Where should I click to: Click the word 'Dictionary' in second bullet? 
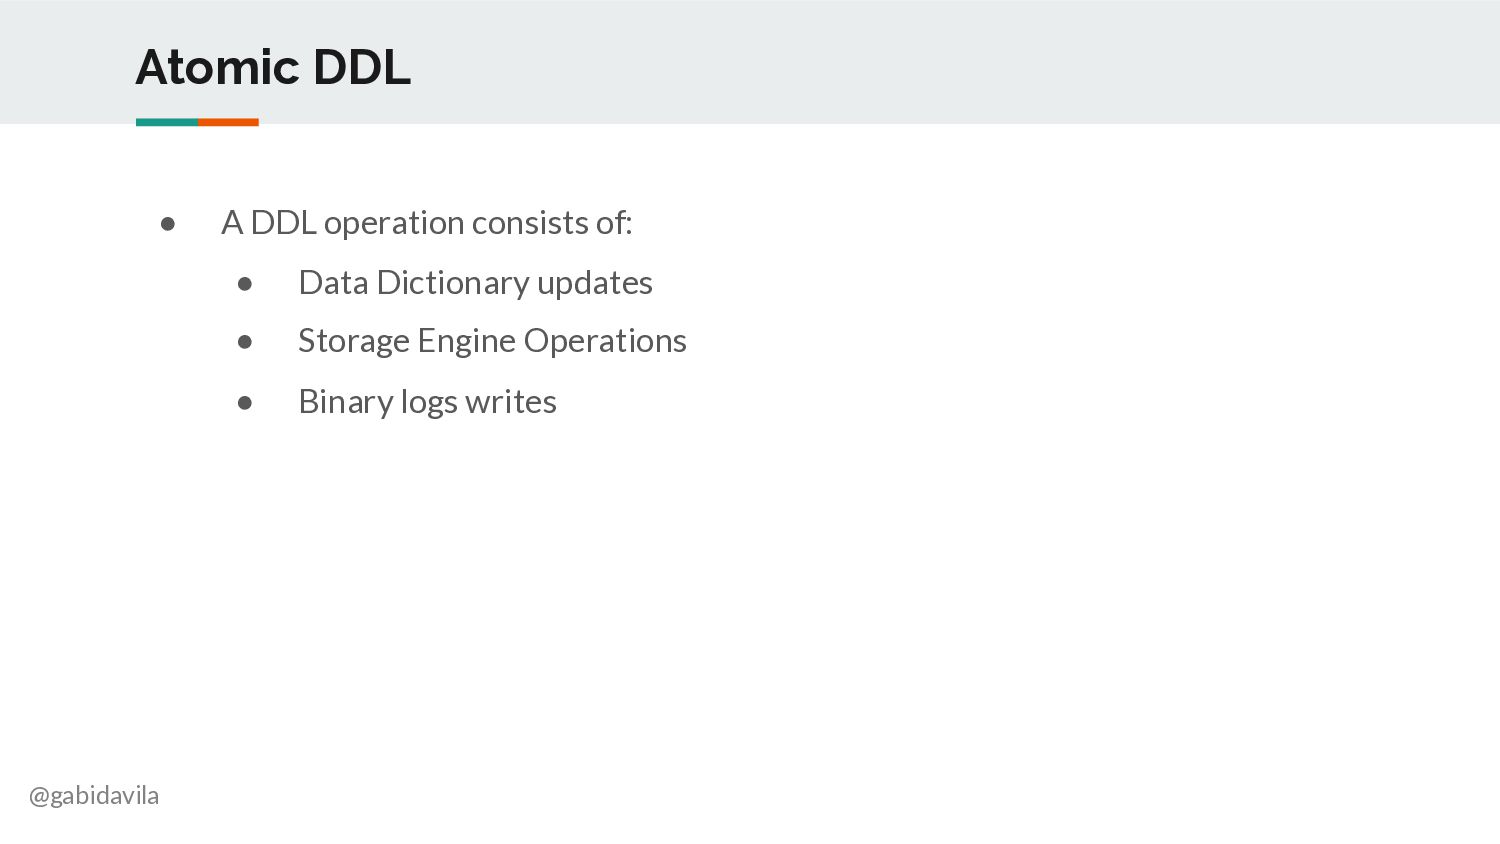click(x=453, y=283)
